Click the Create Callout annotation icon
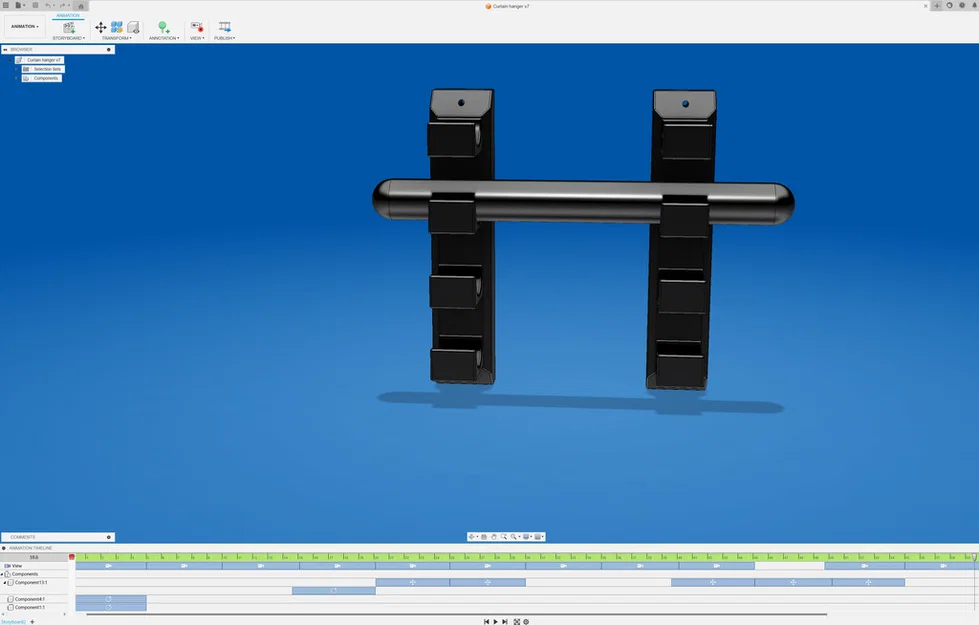The width and height of the screenshot is (979, 625). (164, 27)
